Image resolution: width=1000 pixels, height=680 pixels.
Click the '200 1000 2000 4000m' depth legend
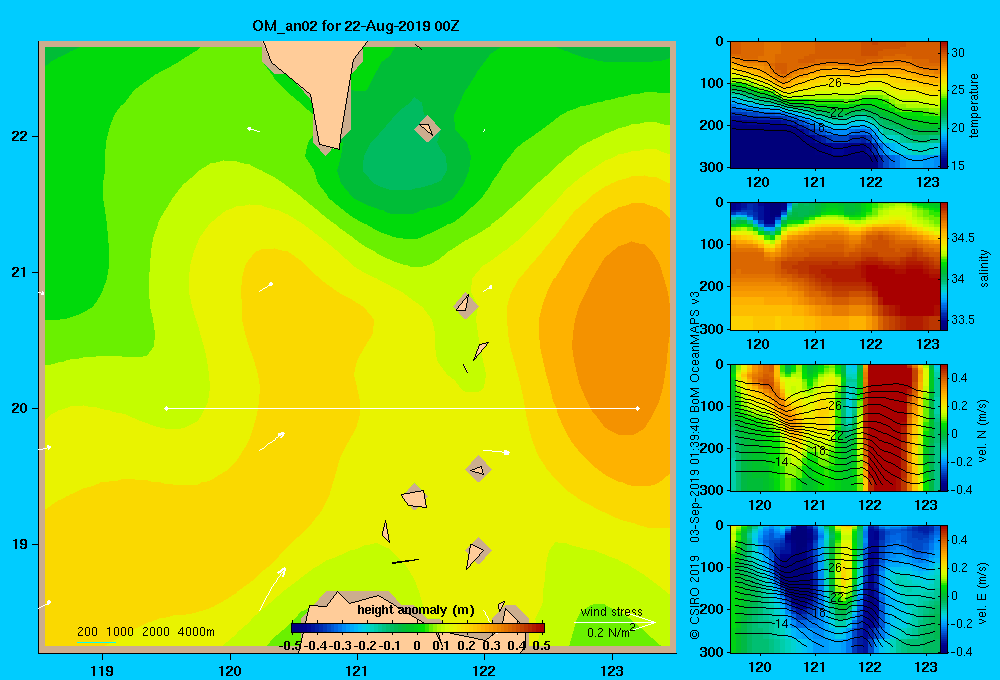coord(145,632)
